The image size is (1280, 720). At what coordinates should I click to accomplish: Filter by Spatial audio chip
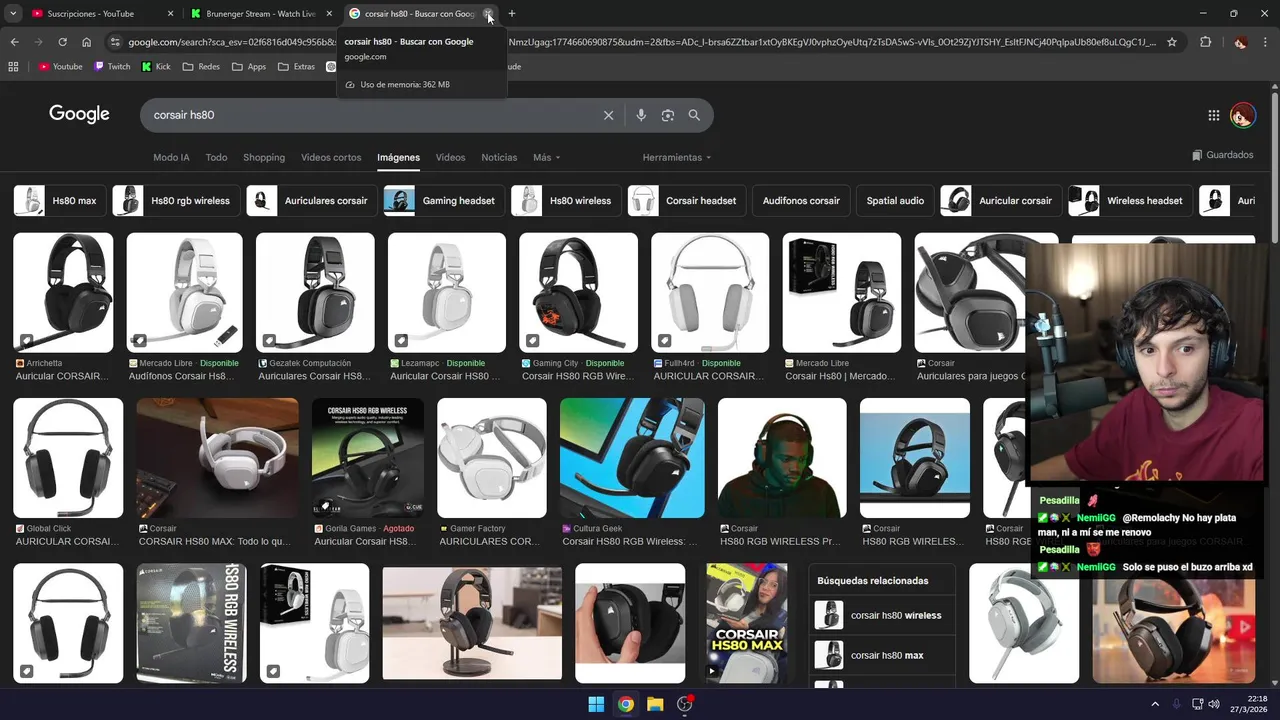coord(895,201)
